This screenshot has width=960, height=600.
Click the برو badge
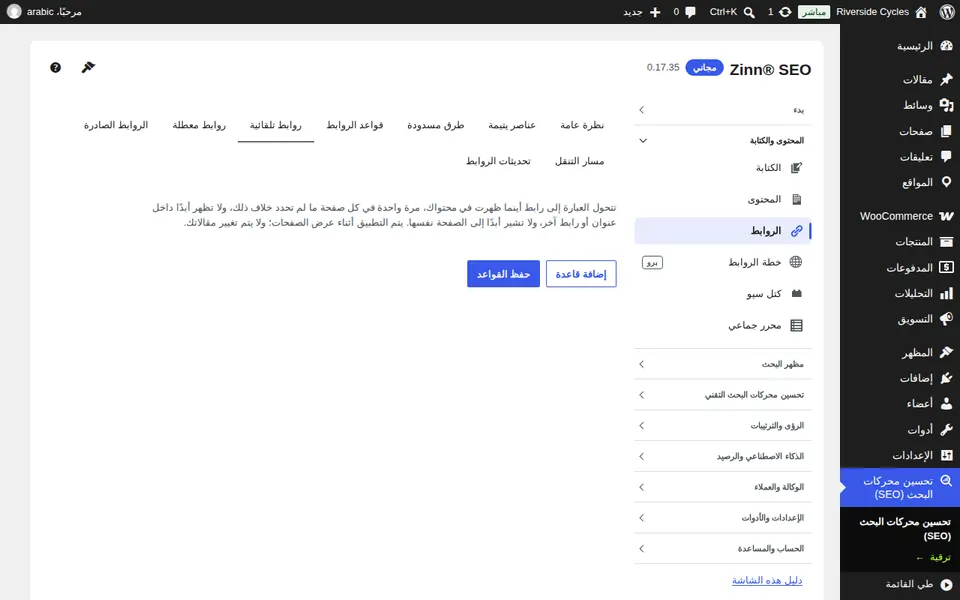pyautogui.click(x=653, y=262)
